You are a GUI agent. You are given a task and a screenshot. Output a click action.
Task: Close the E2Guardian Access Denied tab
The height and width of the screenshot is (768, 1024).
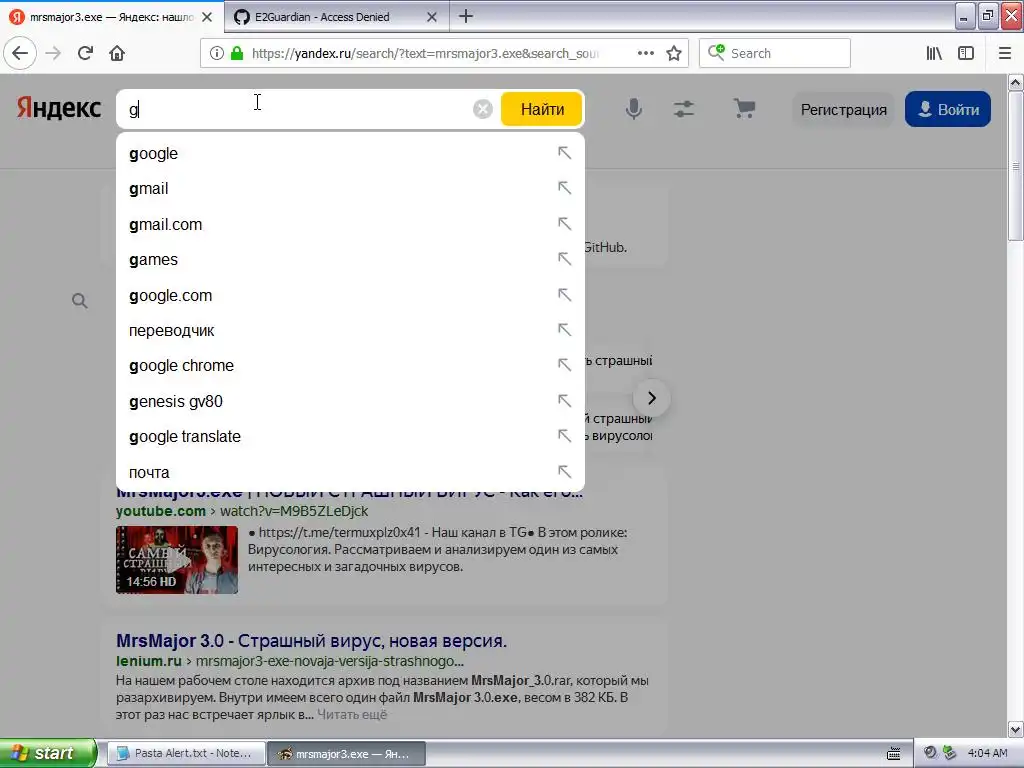(x=432, y=17)
